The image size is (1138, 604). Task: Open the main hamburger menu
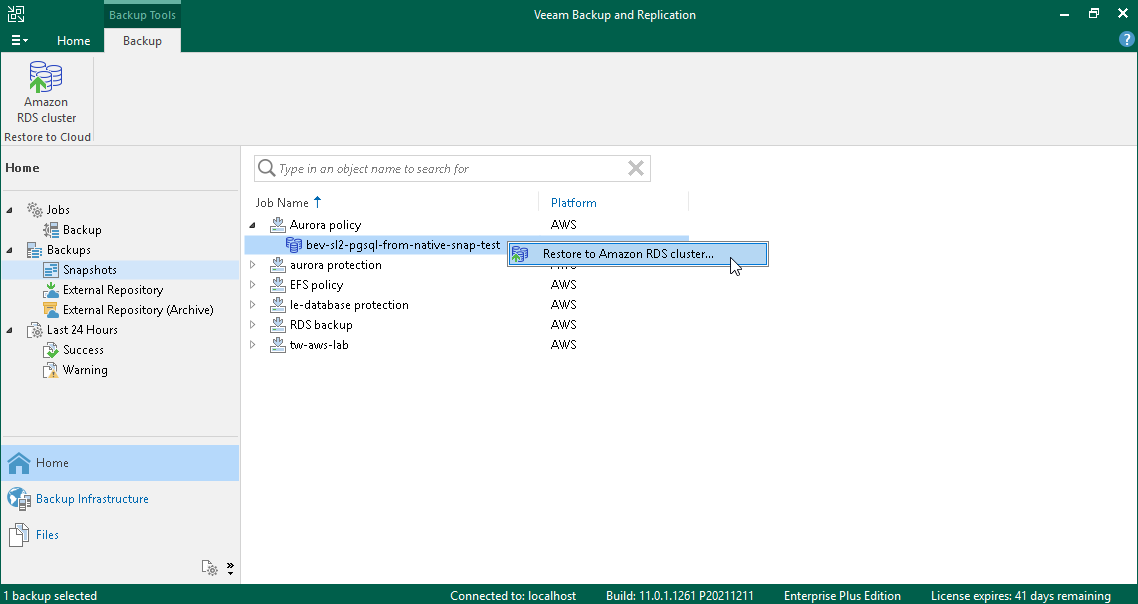(x=20, y=41)
